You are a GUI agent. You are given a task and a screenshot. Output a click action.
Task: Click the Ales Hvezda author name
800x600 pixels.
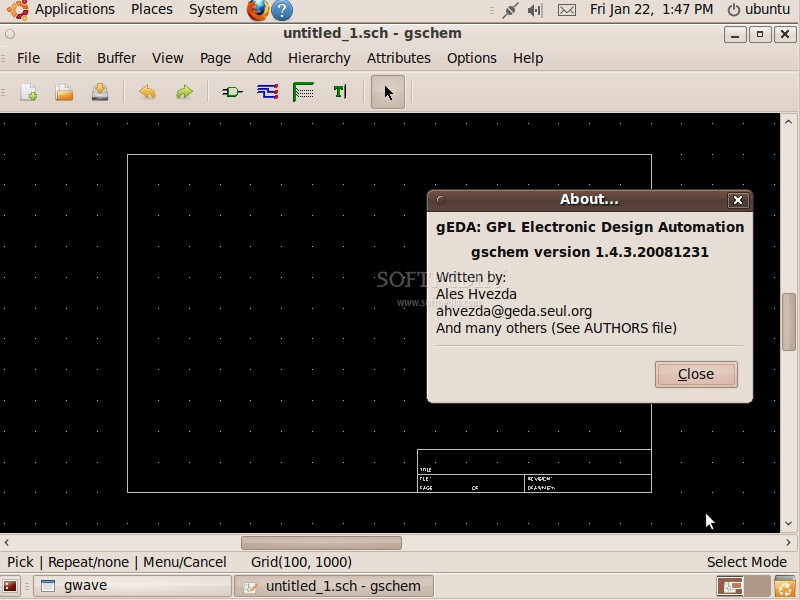pos(476,294)
